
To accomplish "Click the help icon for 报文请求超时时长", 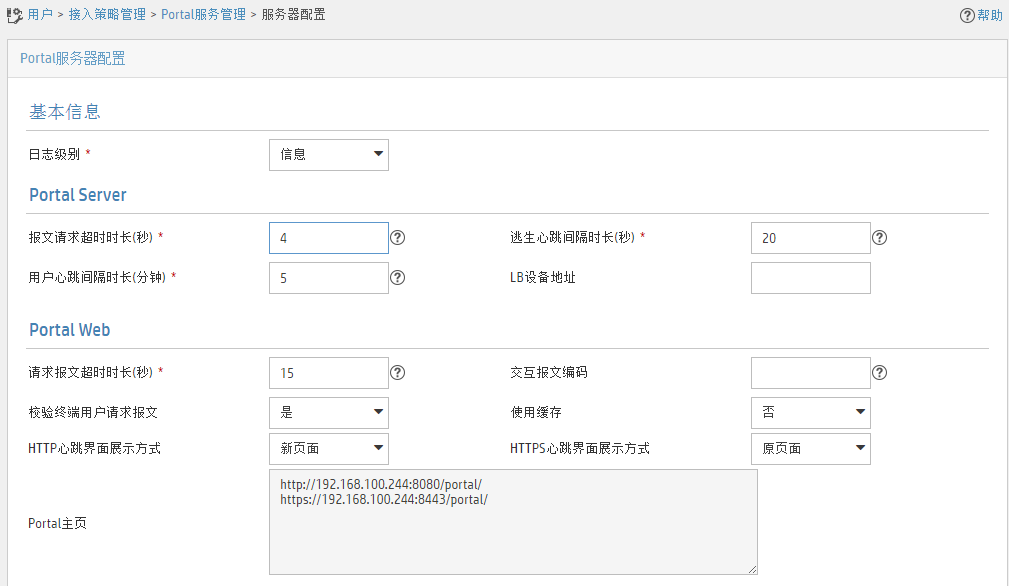I will pyautogui.click(x=398, y=237).
